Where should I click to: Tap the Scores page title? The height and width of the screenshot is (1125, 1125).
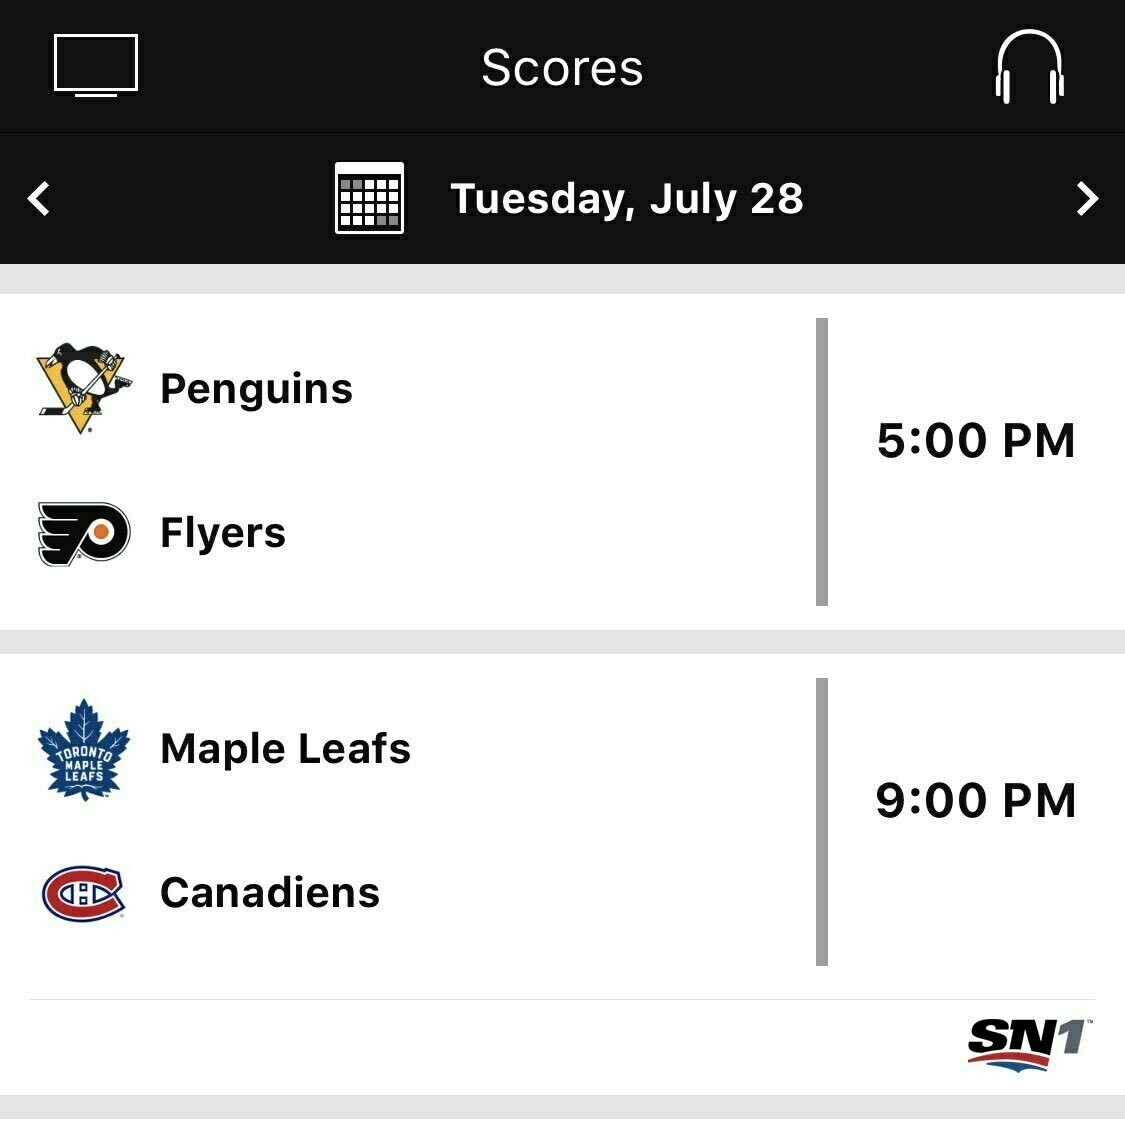pyautogui.click(x=561, y=68)
